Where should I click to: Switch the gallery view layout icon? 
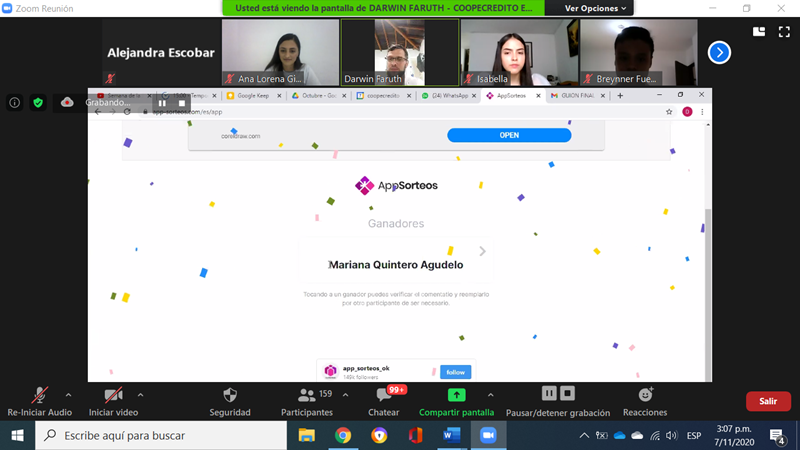759,32
